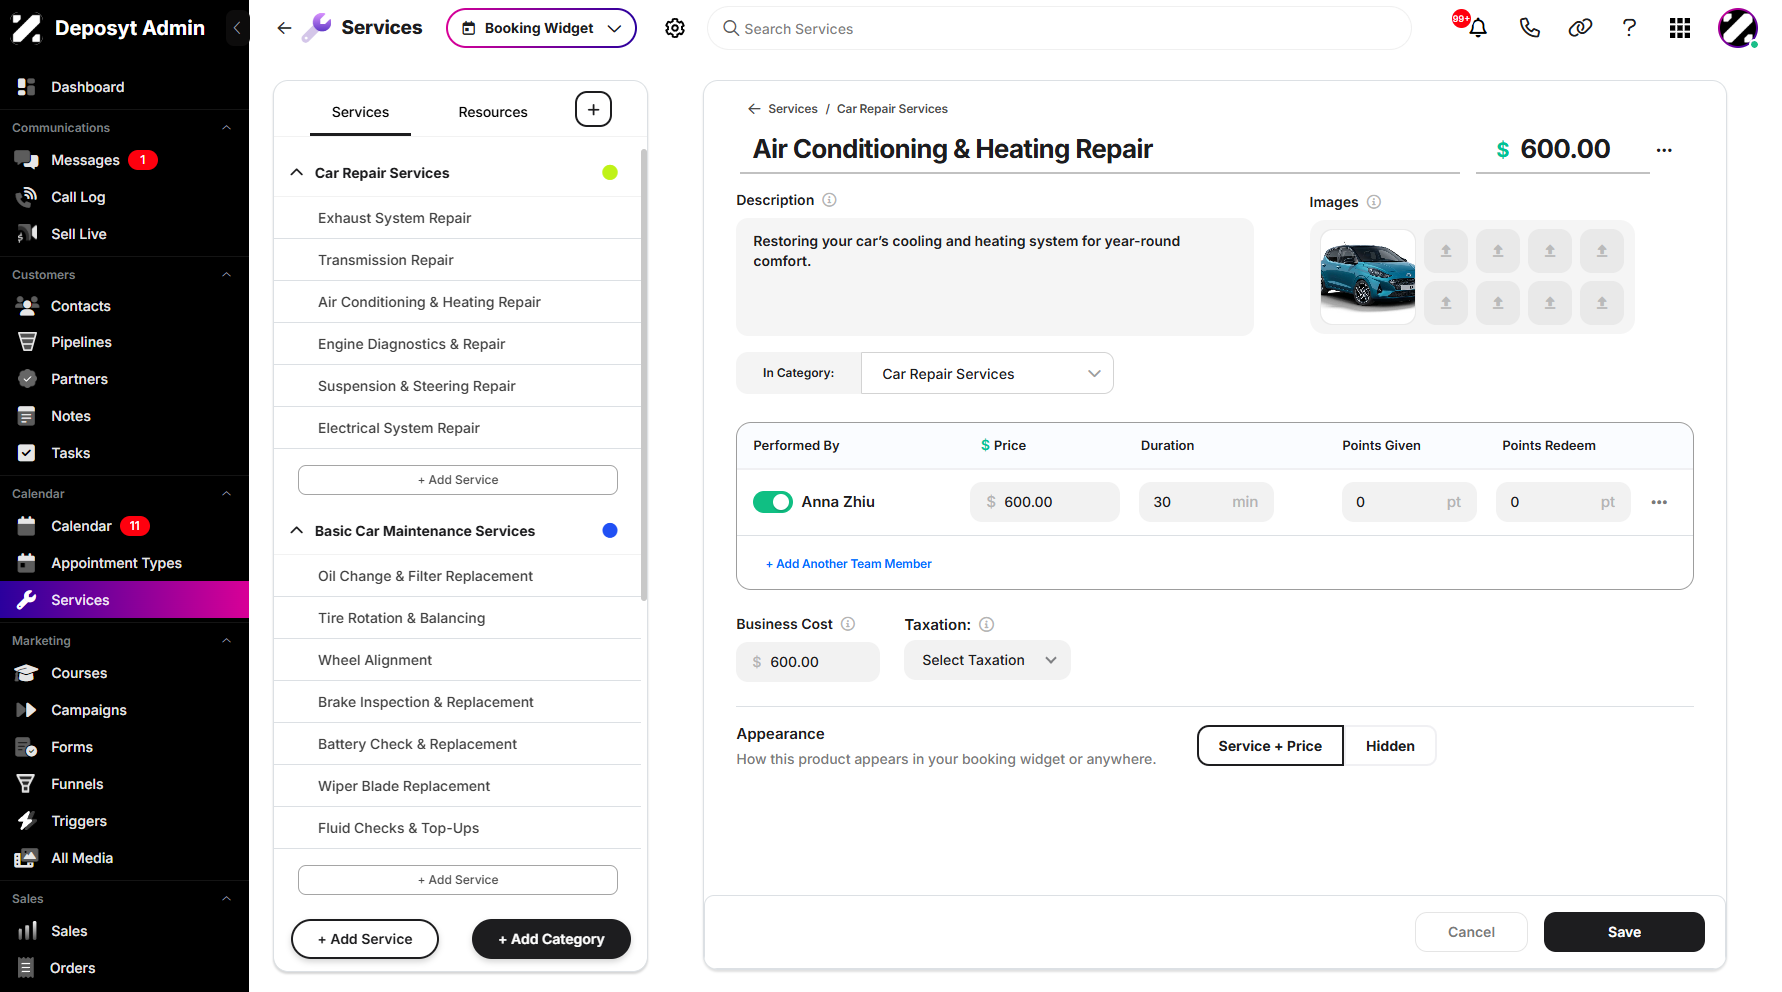
Task: Collapse Car Repair Services category
Action: 297,172
